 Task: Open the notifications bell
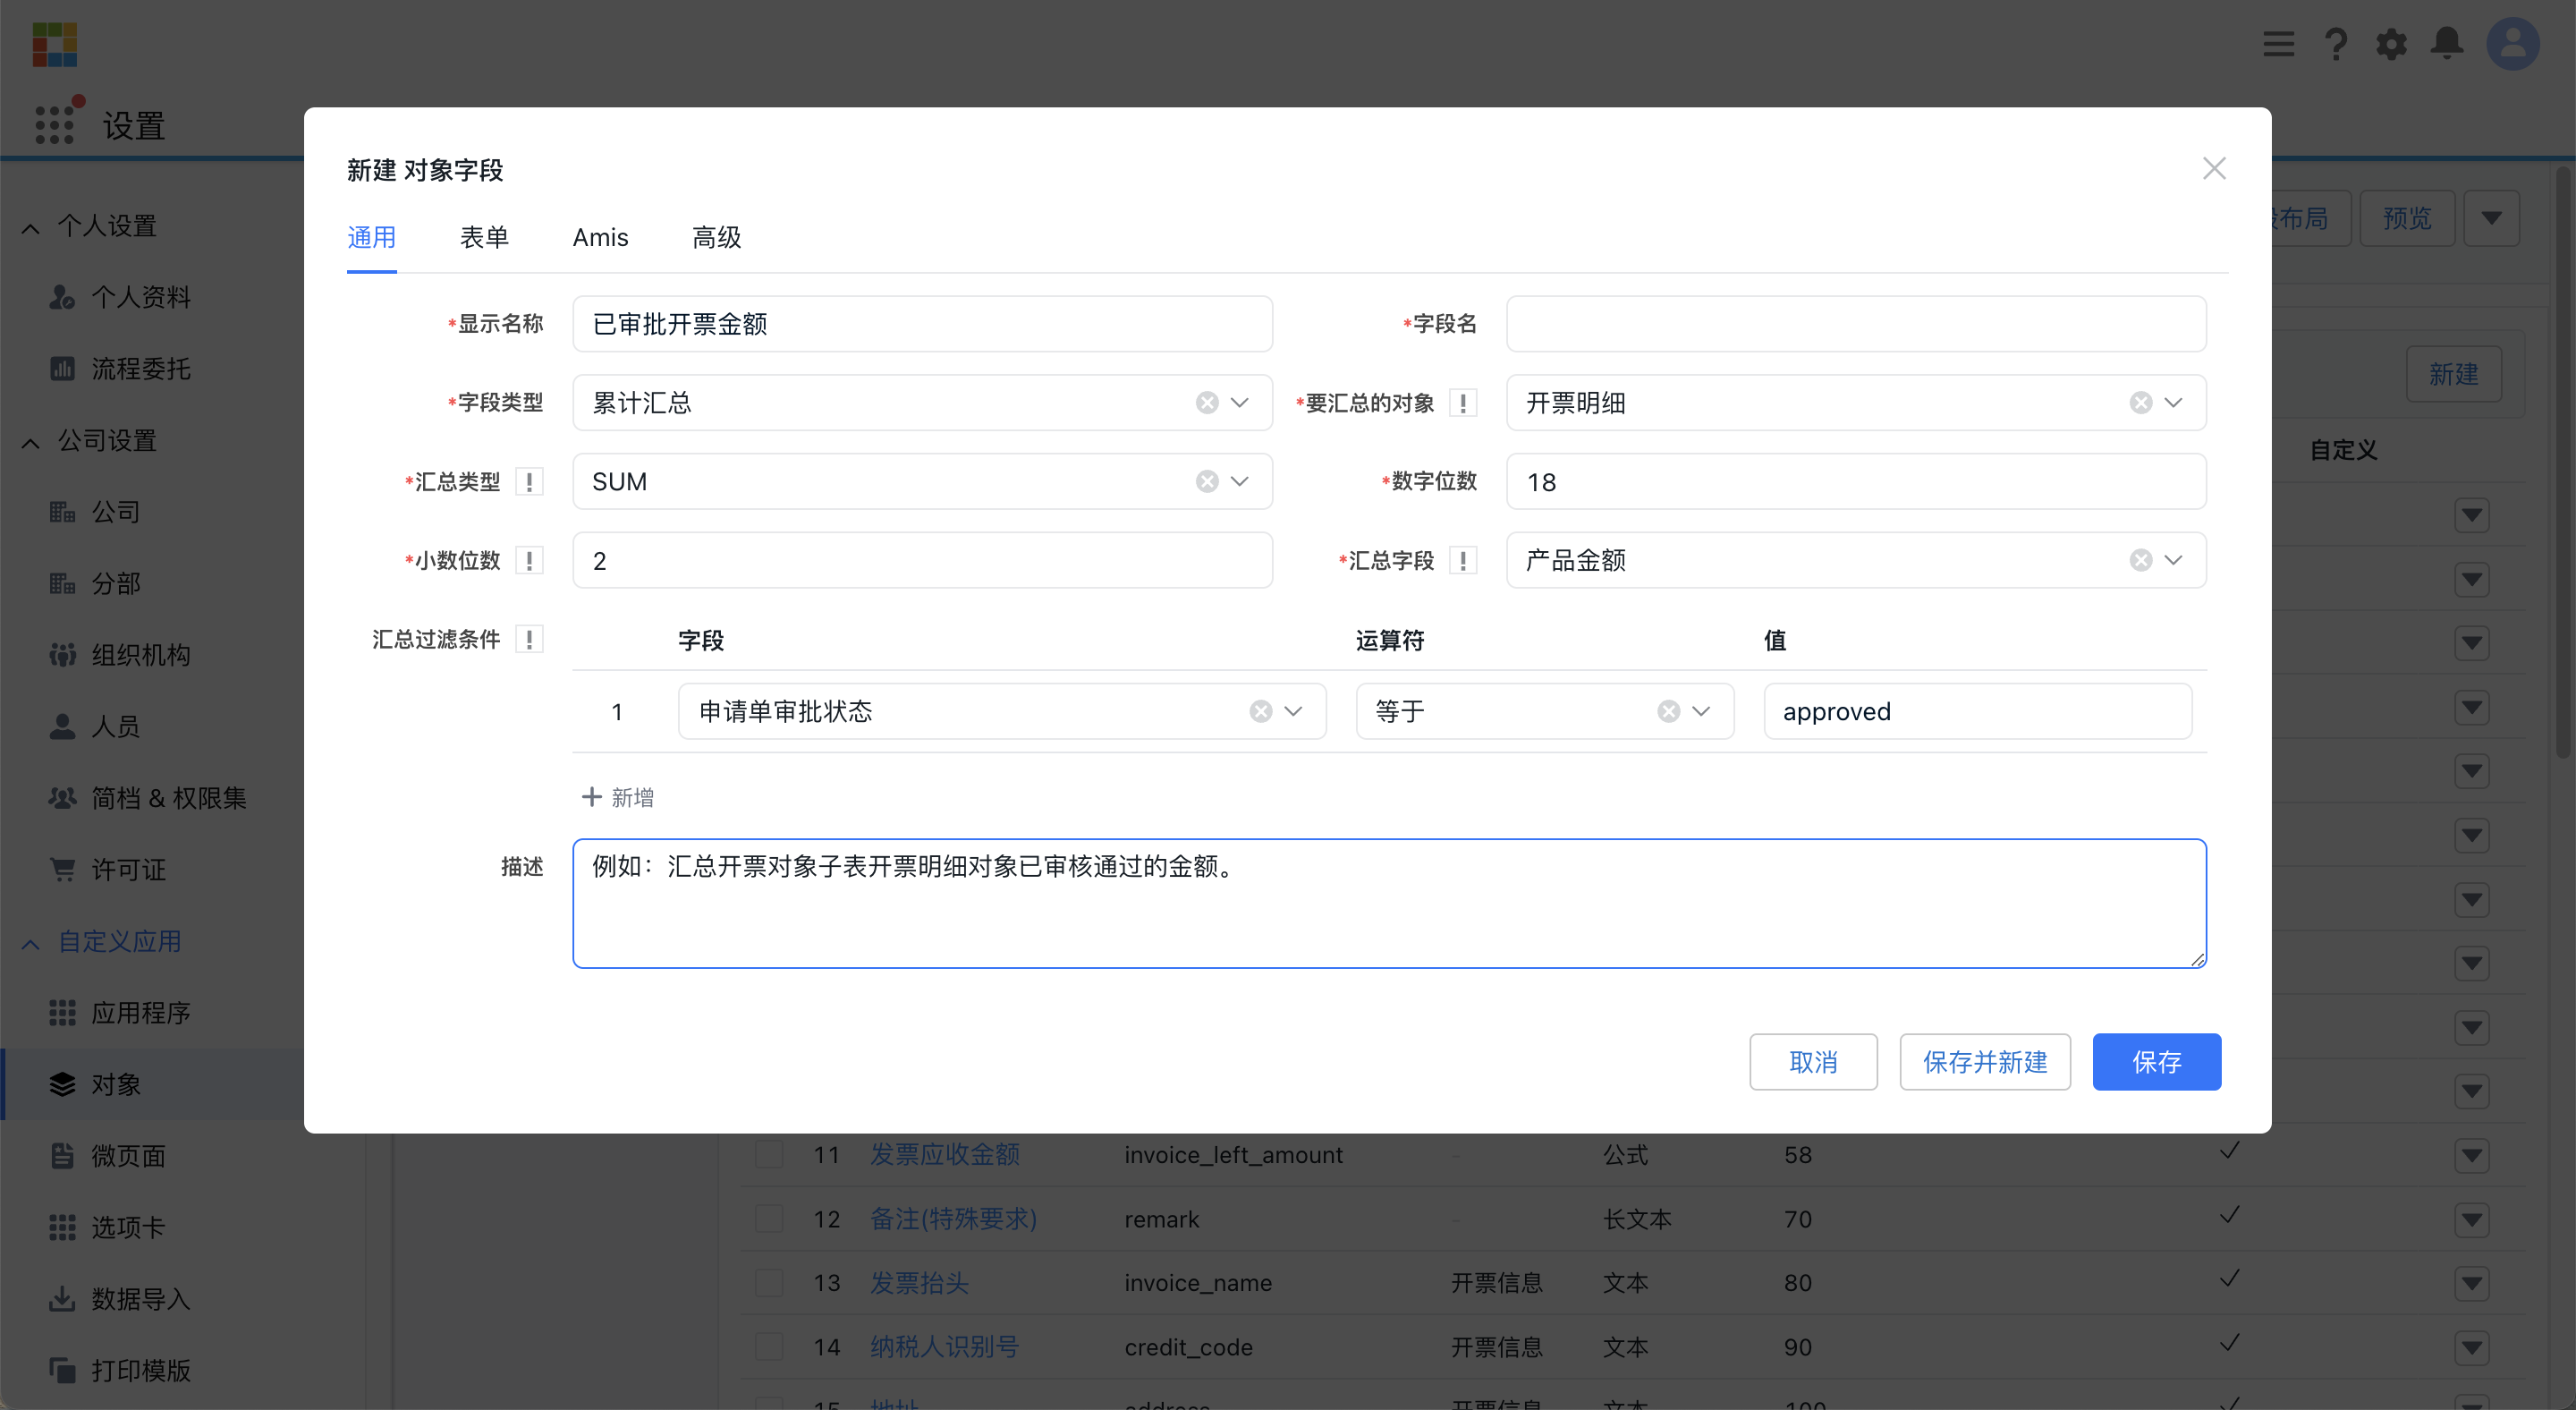2448,44
